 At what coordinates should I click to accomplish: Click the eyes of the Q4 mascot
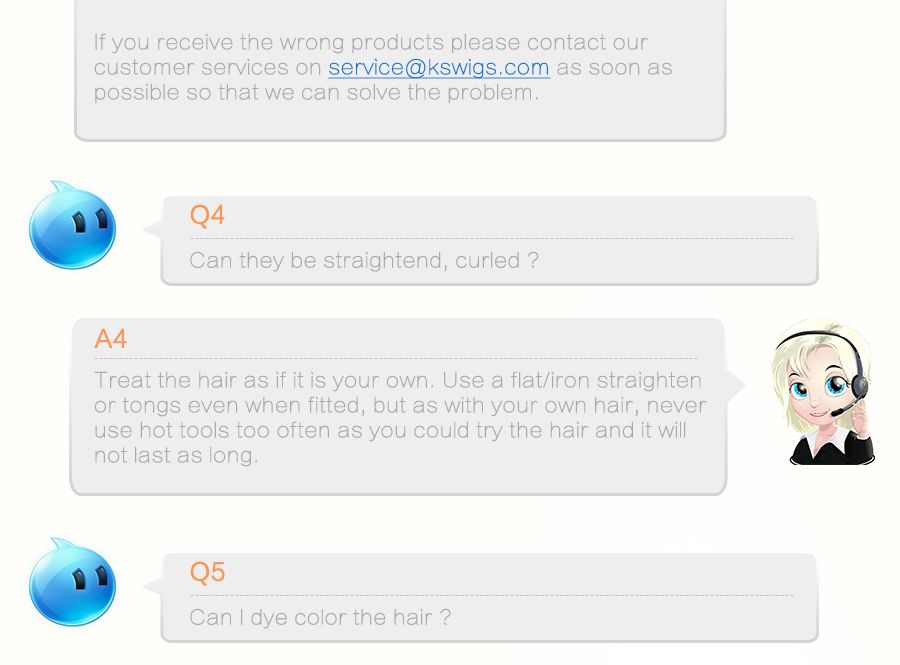coord(90,220)
